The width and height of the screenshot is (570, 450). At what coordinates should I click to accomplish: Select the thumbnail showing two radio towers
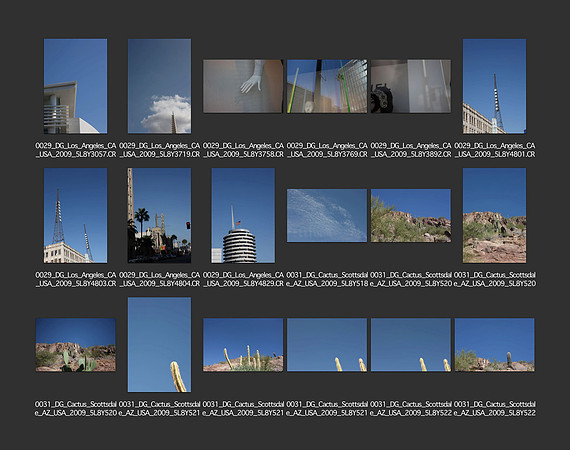tap(76, 215)
